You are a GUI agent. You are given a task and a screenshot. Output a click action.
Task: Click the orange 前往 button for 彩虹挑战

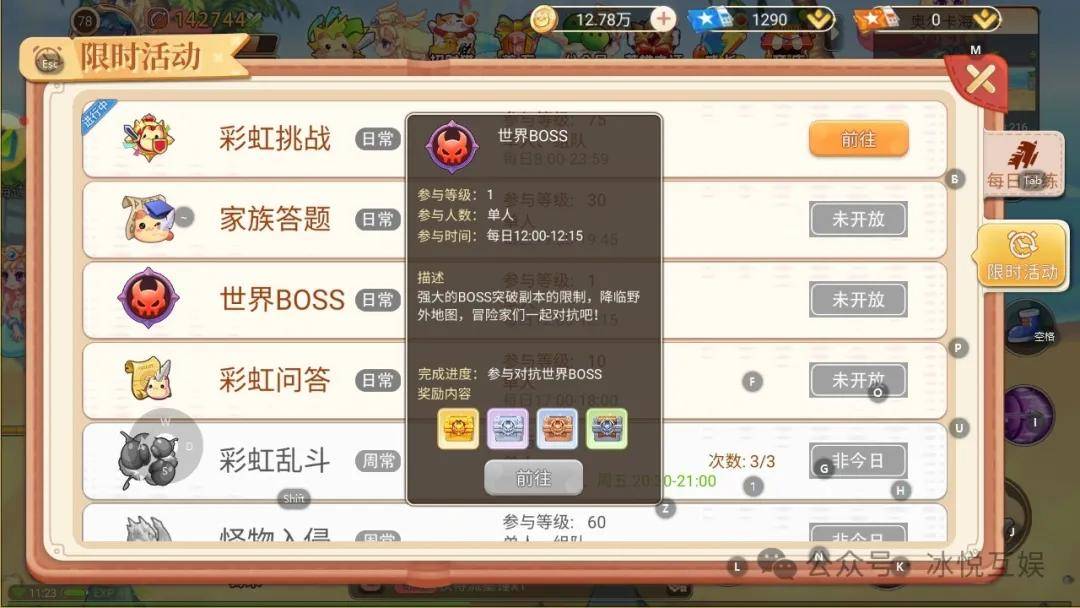(858, 140)
